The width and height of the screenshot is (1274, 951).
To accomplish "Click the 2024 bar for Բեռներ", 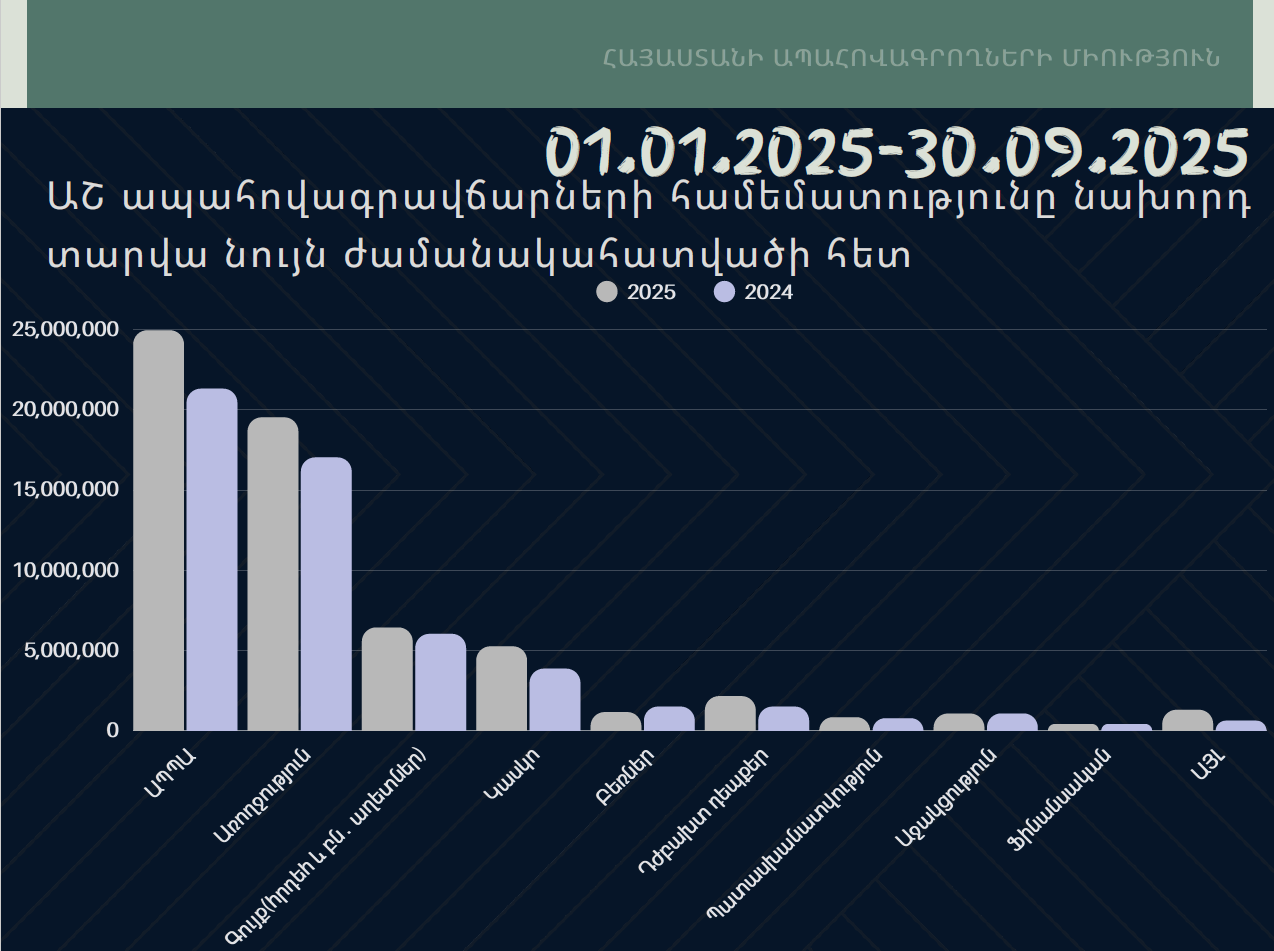I will [x=669, y=718].
